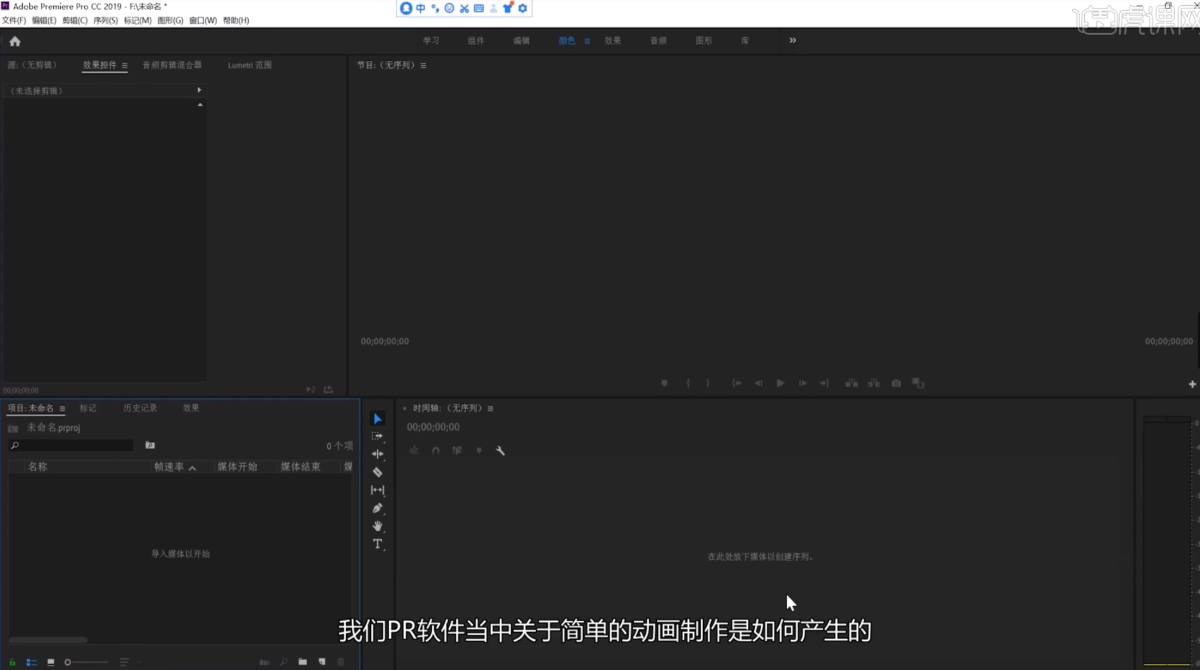Viewport: 1200px width, 670px height.
Task: Toggle project lock (green padlock)
Action: [13, 662]
